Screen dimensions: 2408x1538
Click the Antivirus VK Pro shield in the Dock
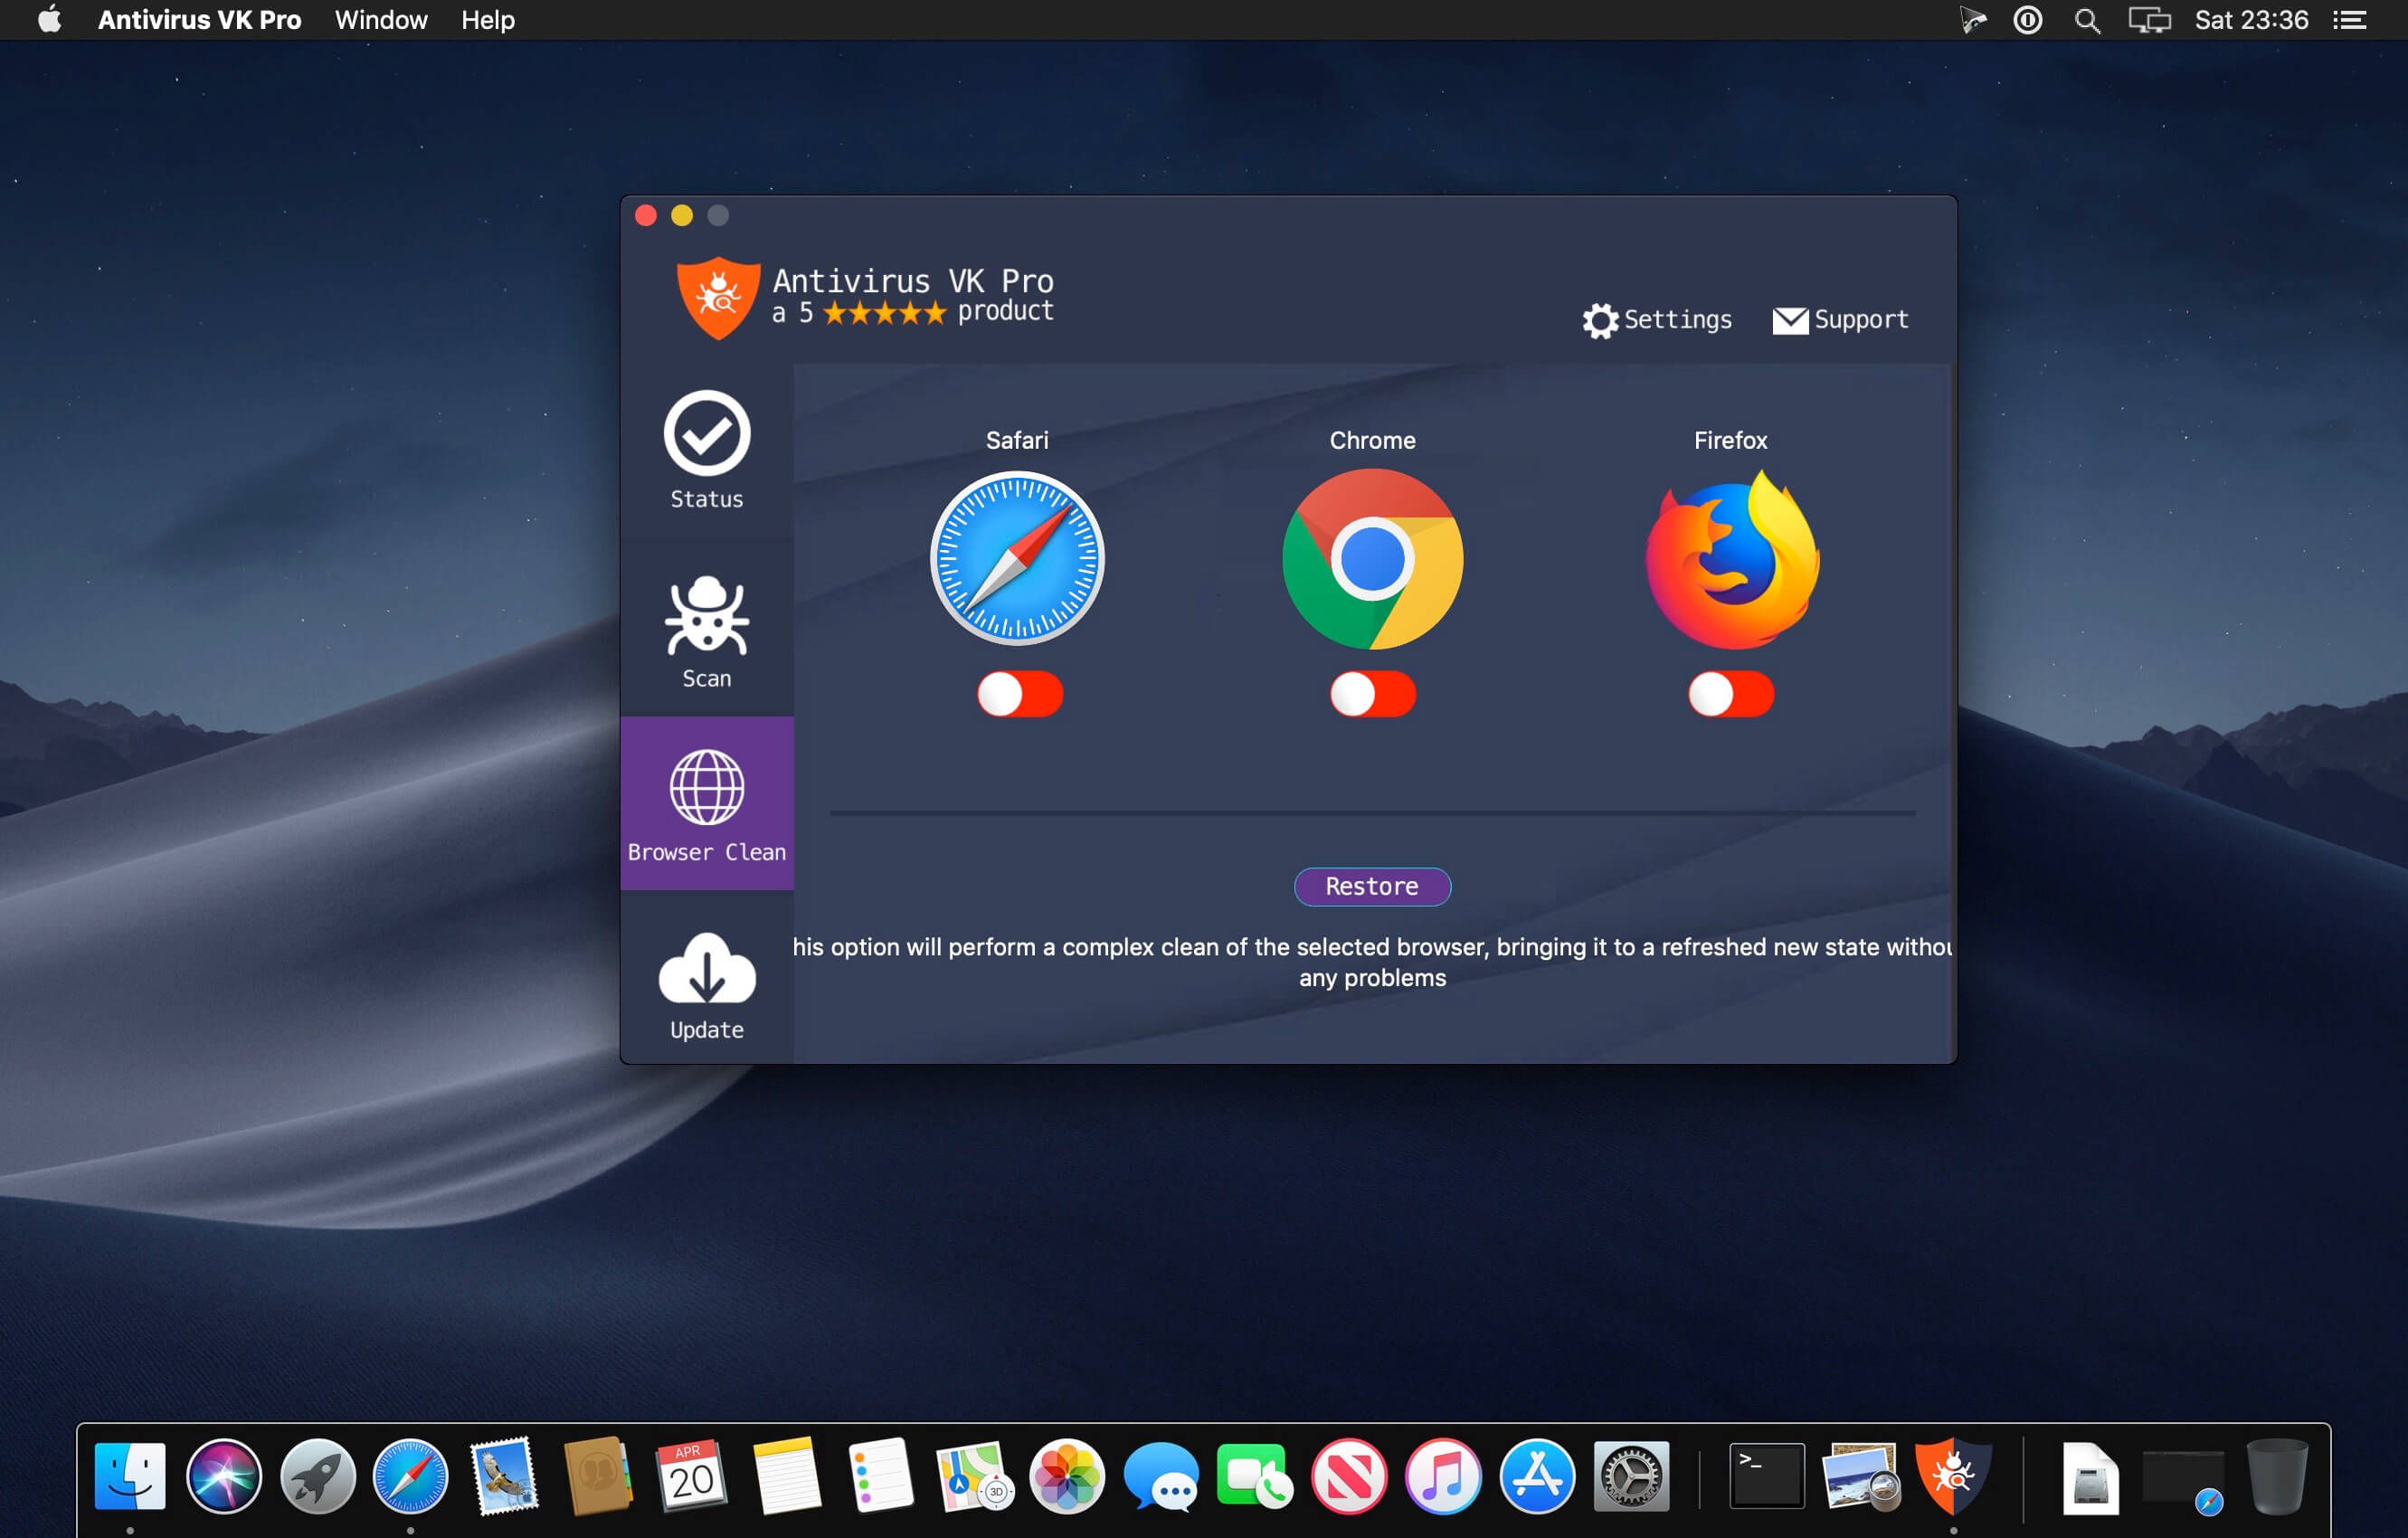(1953, 1476)
